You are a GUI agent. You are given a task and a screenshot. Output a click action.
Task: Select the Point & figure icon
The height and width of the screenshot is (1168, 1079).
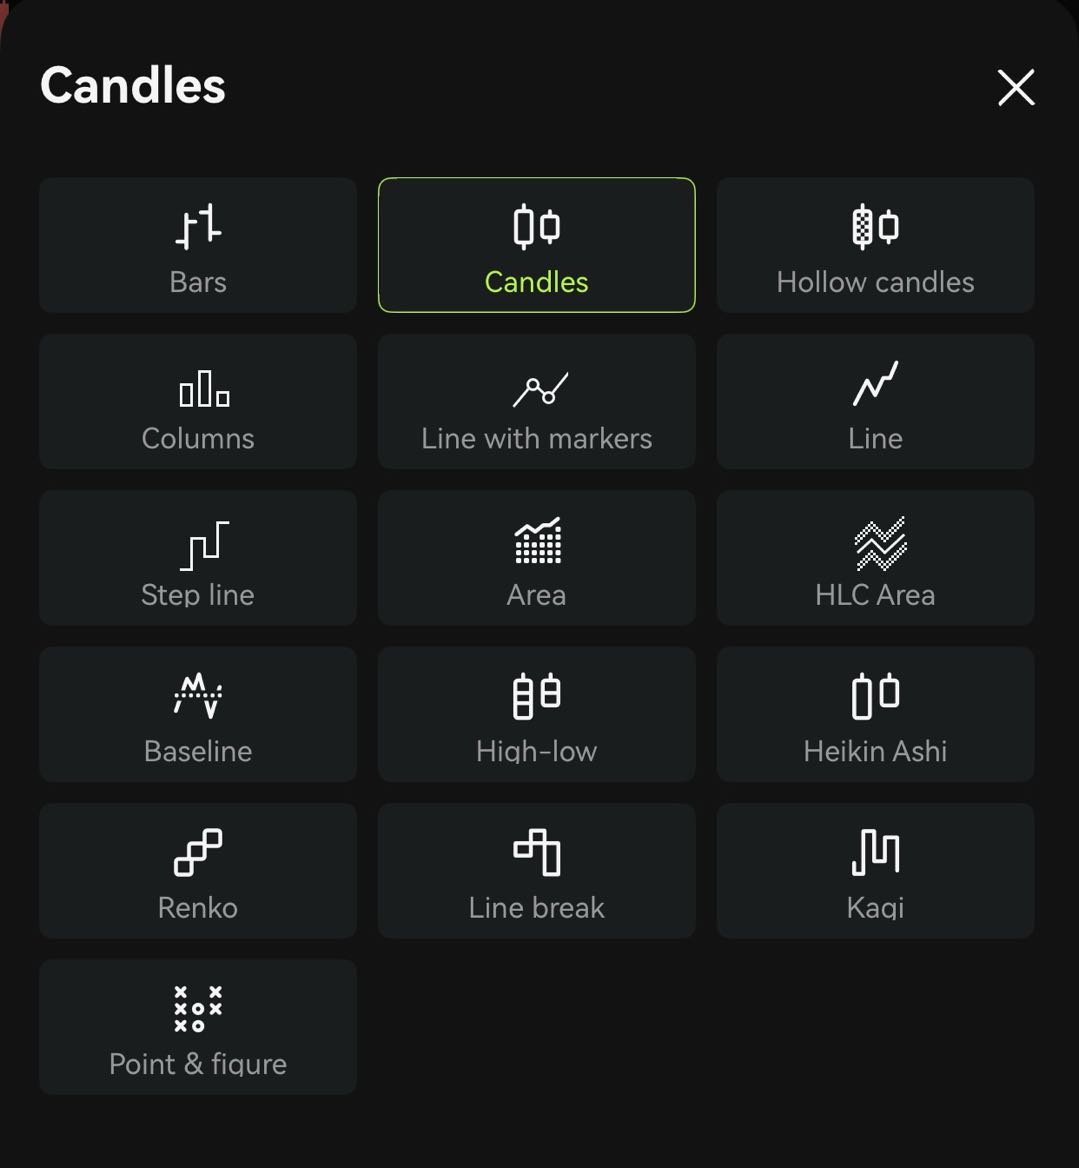[x=198, y=1009]
